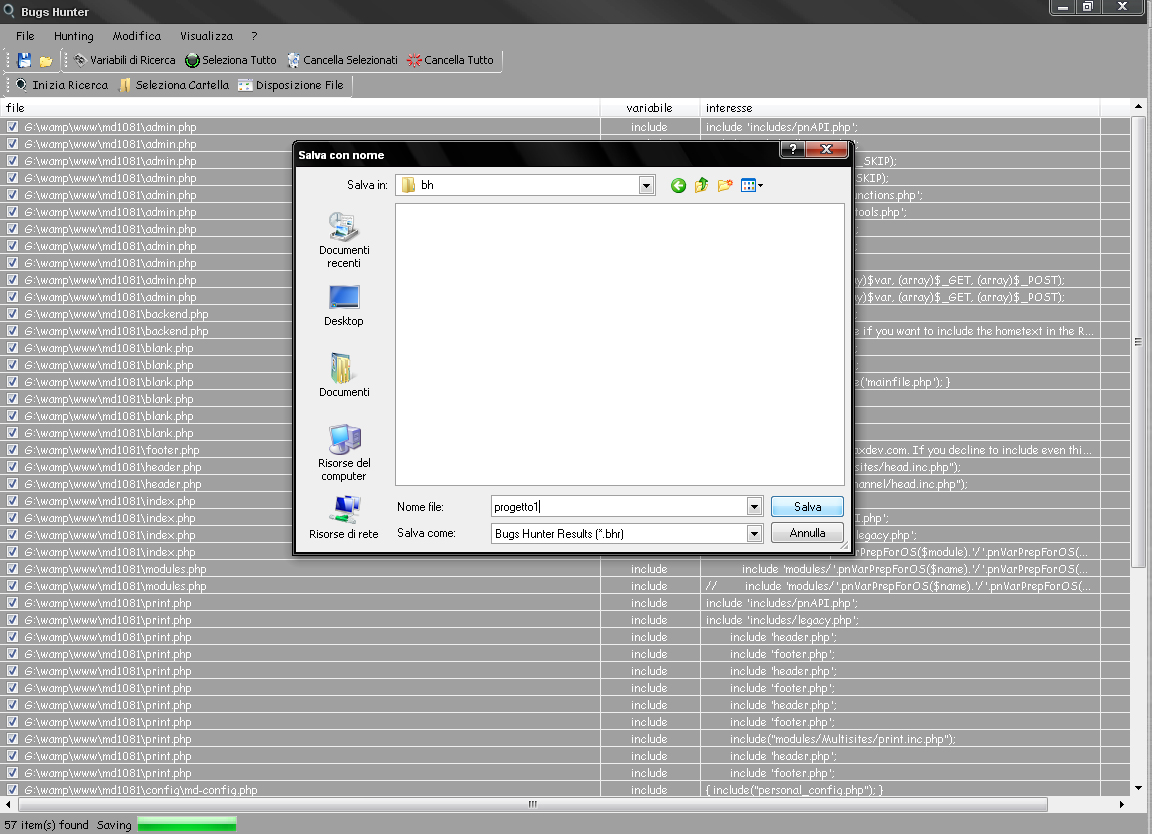Click the green back arrow in save dialog
Screen dimensions: 1152x834
(678, 185)
